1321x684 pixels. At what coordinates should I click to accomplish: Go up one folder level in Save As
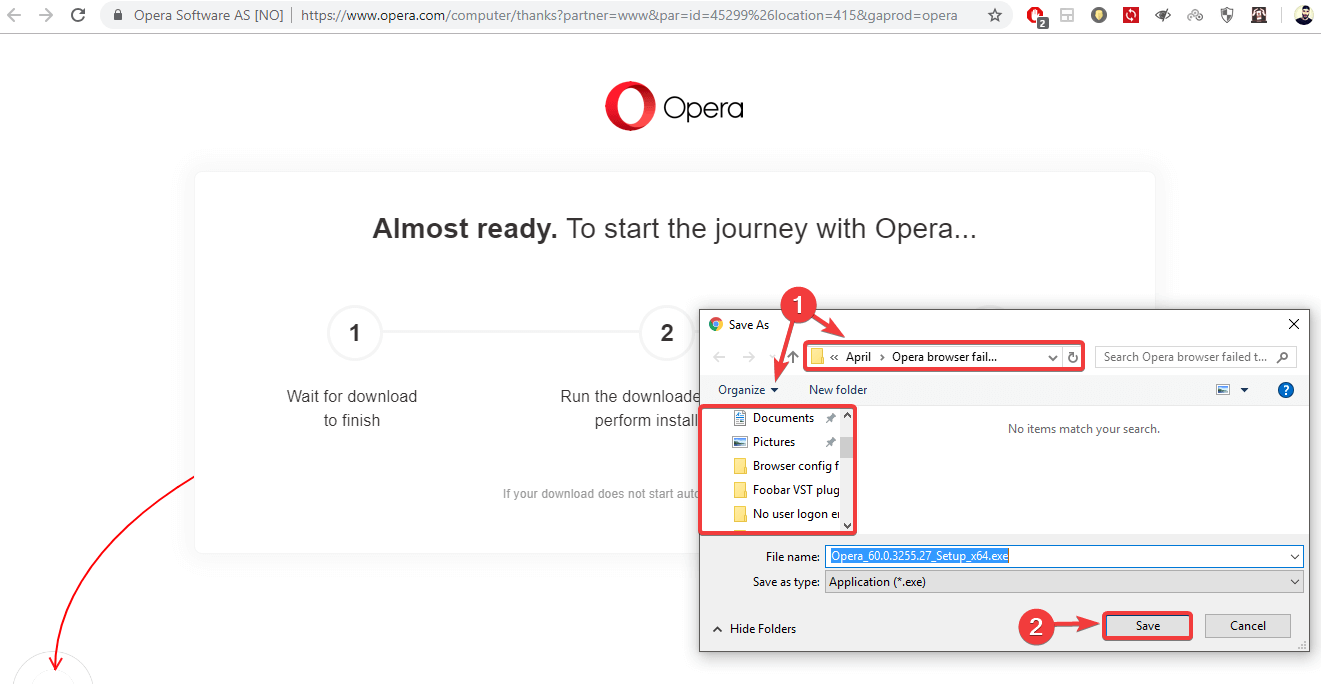click(x=793, y=357)
